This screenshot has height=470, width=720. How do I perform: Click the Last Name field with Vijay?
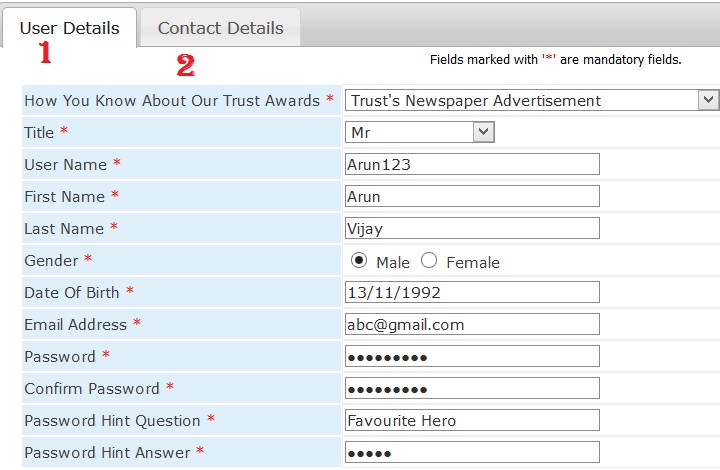[x=471, y=228]
